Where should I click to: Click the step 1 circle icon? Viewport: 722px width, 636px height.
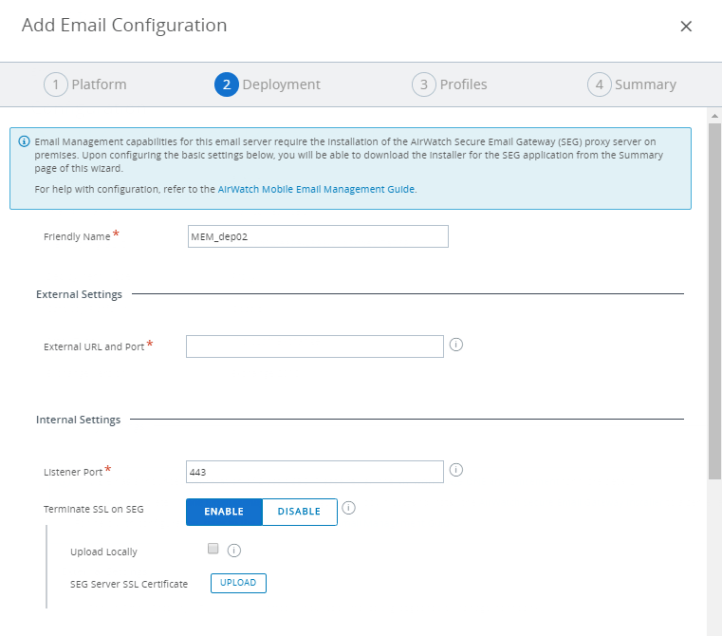point(56,85)
